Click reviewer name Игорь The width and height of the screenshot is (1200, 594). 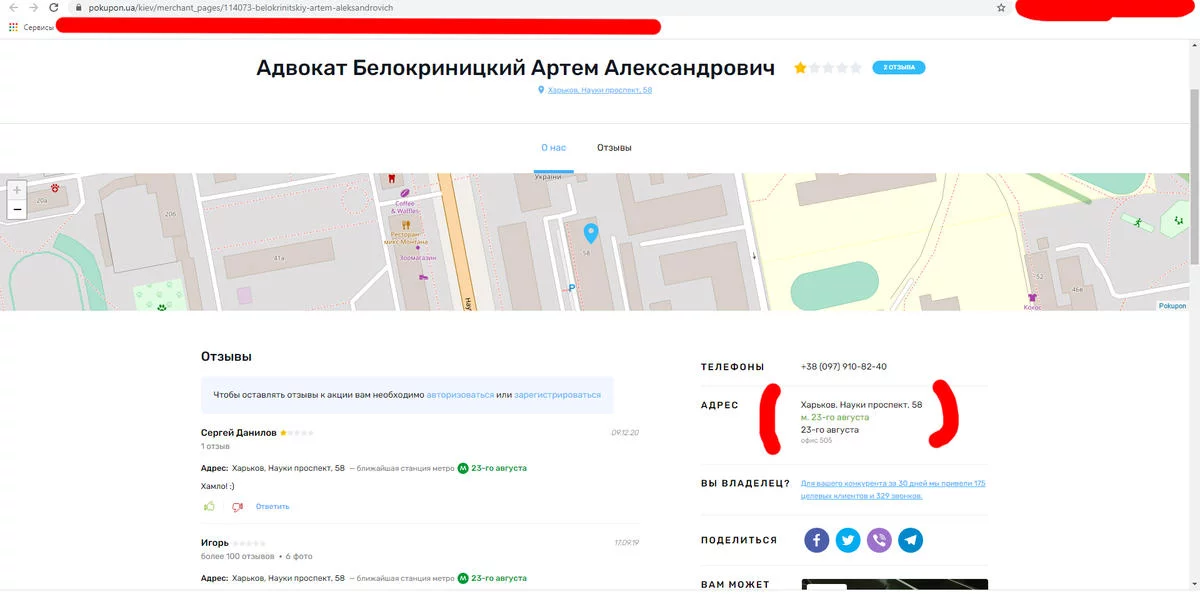pyautogui.click(x=215, y=543)
